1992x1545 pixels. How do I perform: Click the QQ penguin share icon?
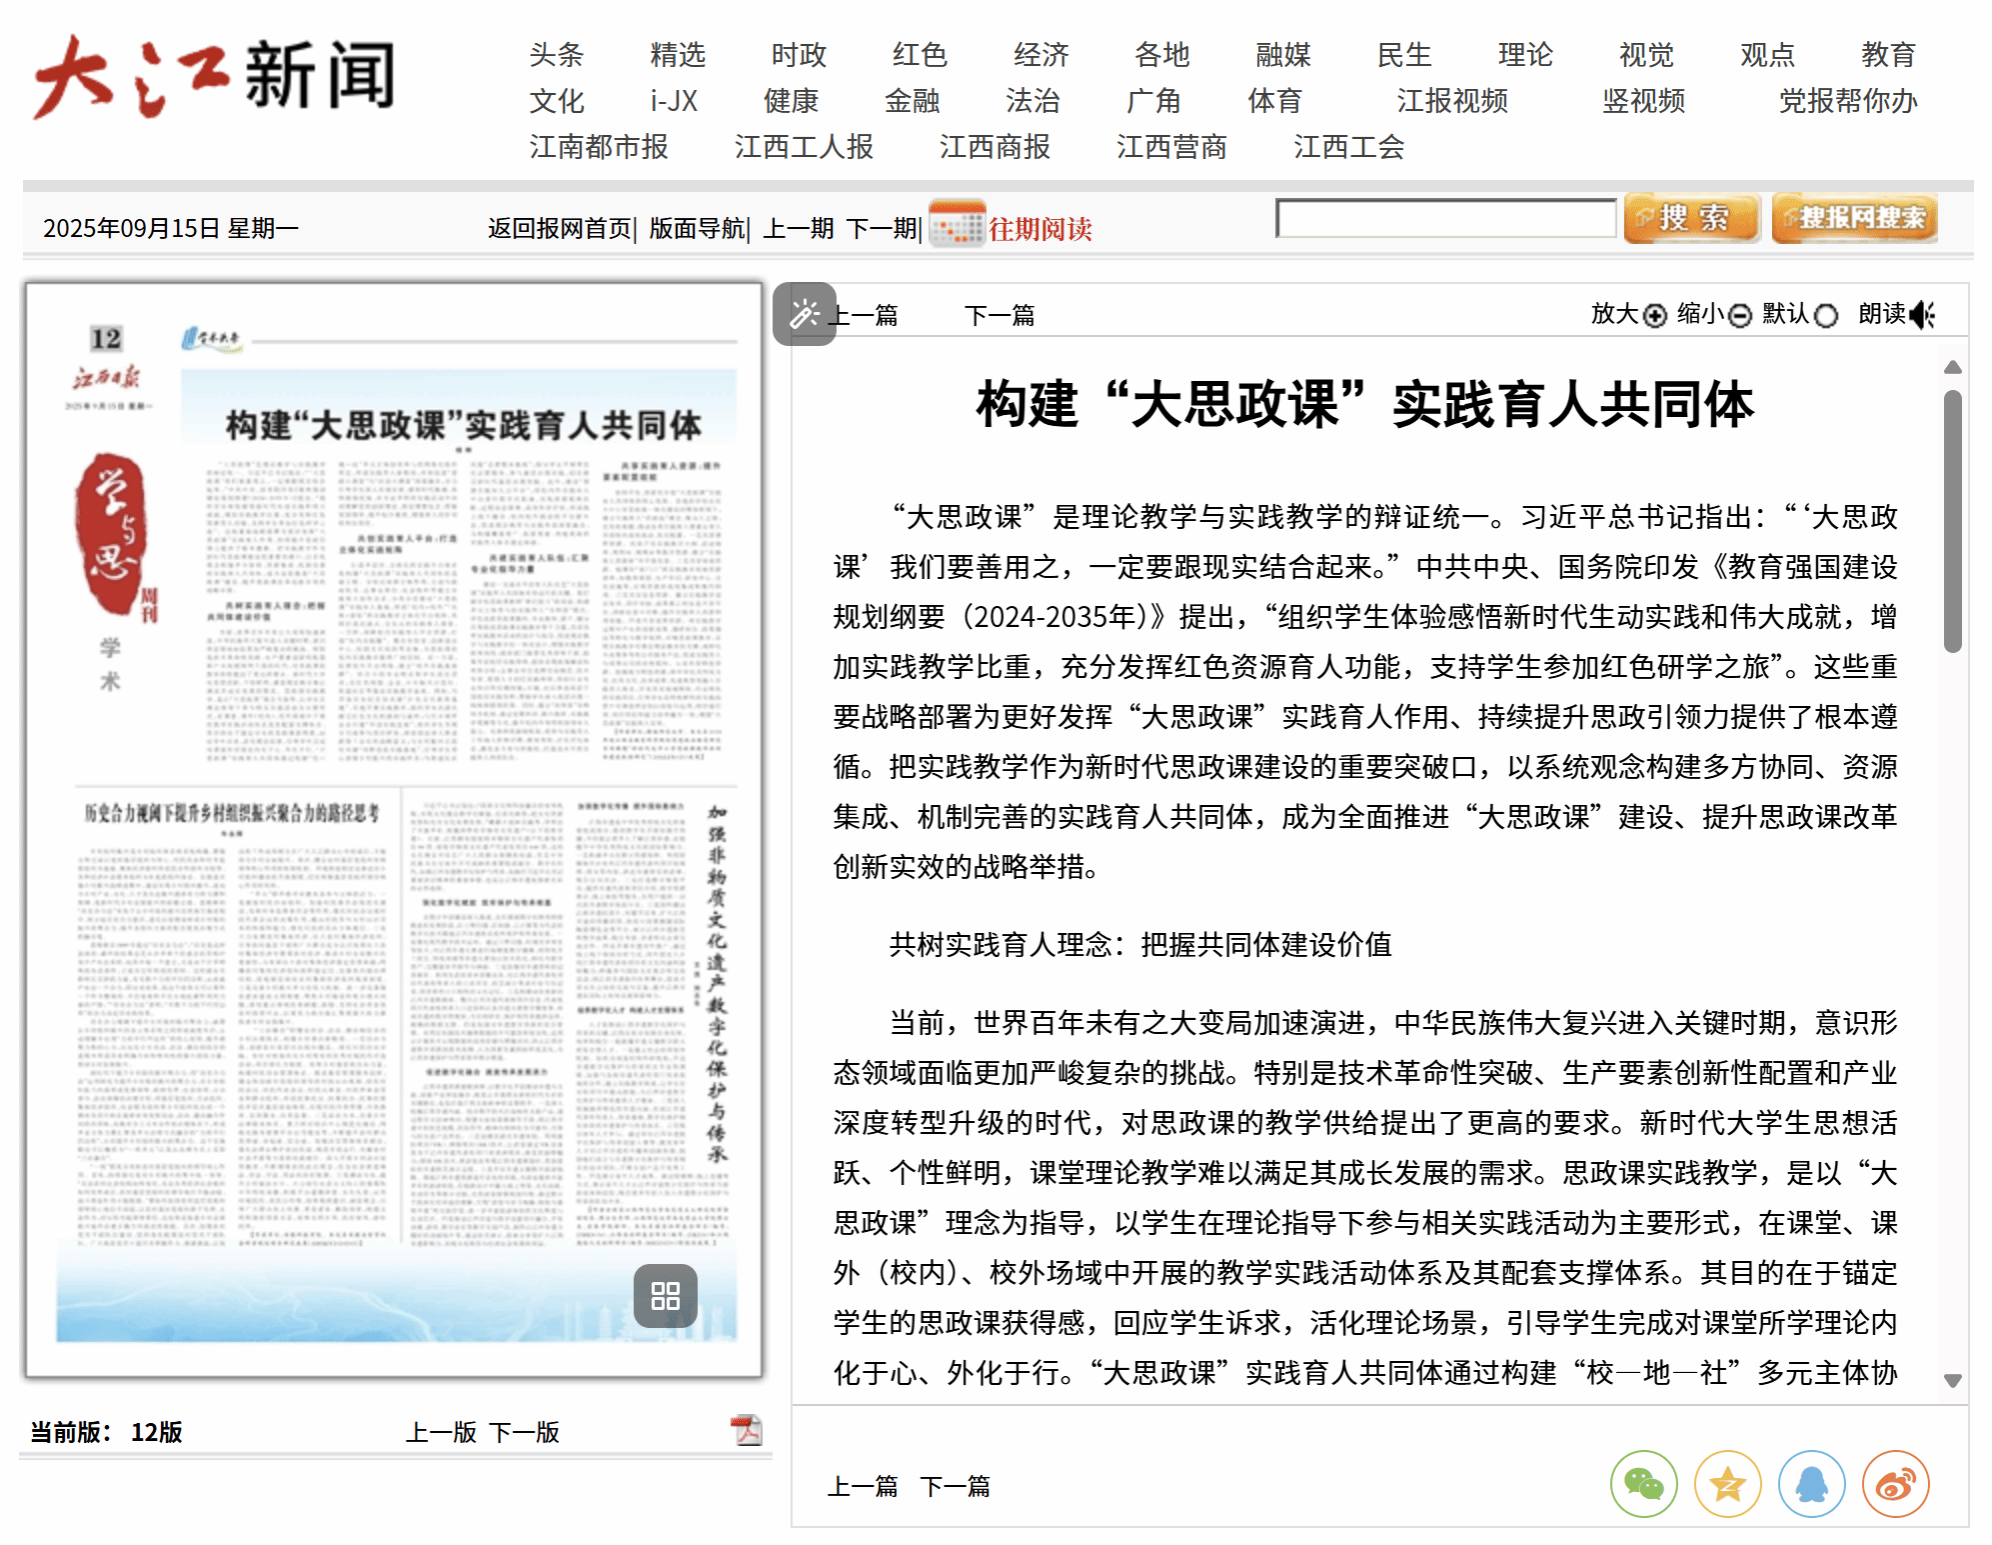click(x=1811, y=1484)
